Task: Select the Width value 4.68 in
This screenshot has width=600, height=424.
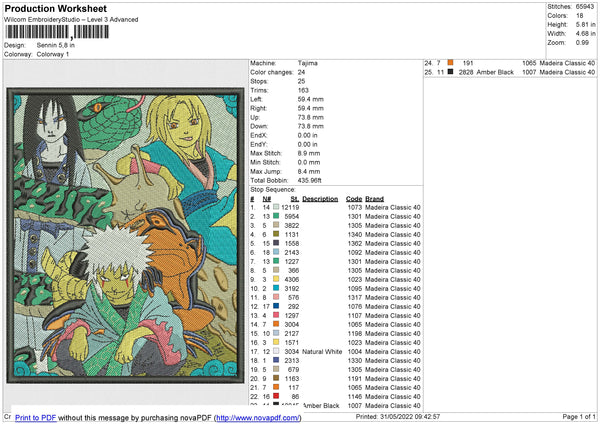Action: click(x=585, y=34)
